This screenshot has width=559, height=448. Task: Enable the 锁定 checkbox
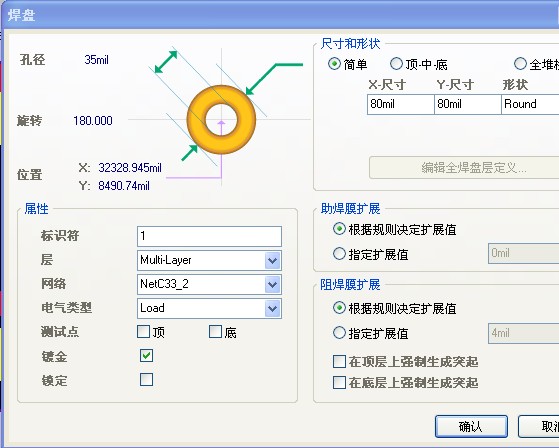[147, 380]
